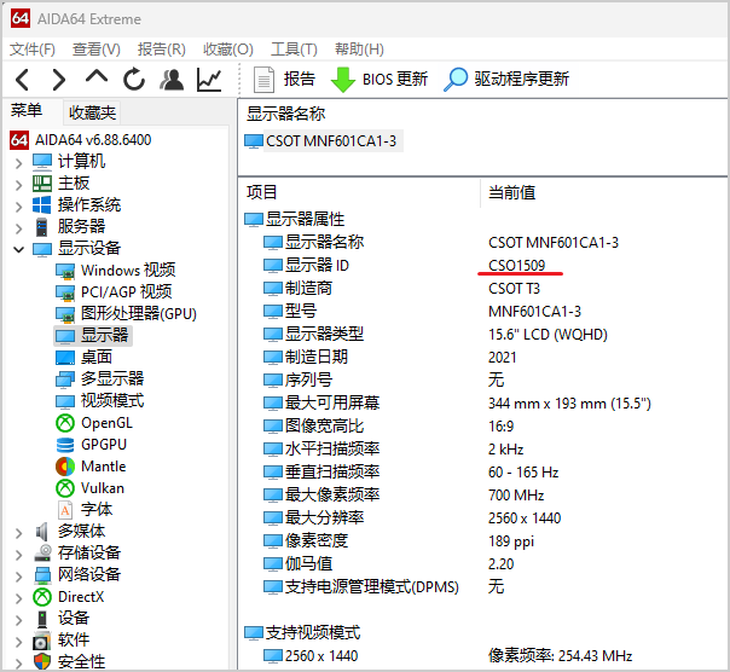Open the graph chart toolbar icon
The height and width of the screenshot is (672, 730).
tap(209, 80)
